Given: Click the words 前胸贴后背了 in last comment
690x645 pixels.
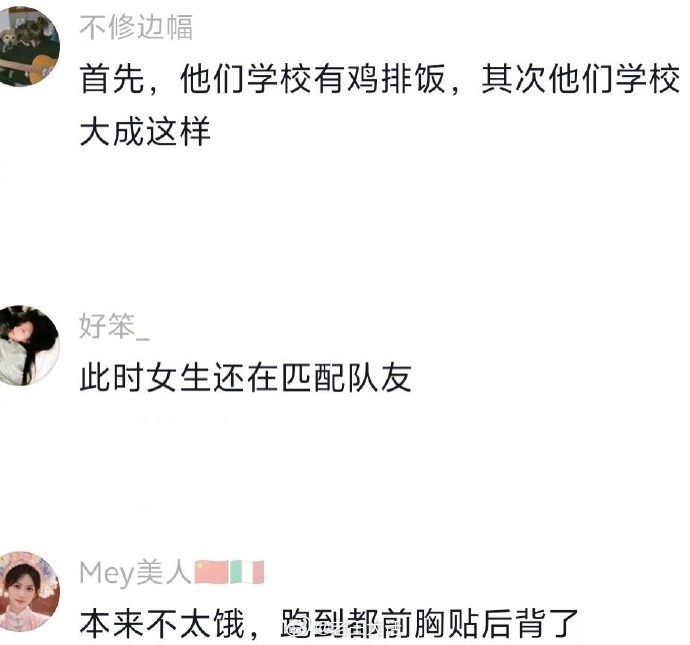Looking at the screenshot, I should (x=479, y=623).
